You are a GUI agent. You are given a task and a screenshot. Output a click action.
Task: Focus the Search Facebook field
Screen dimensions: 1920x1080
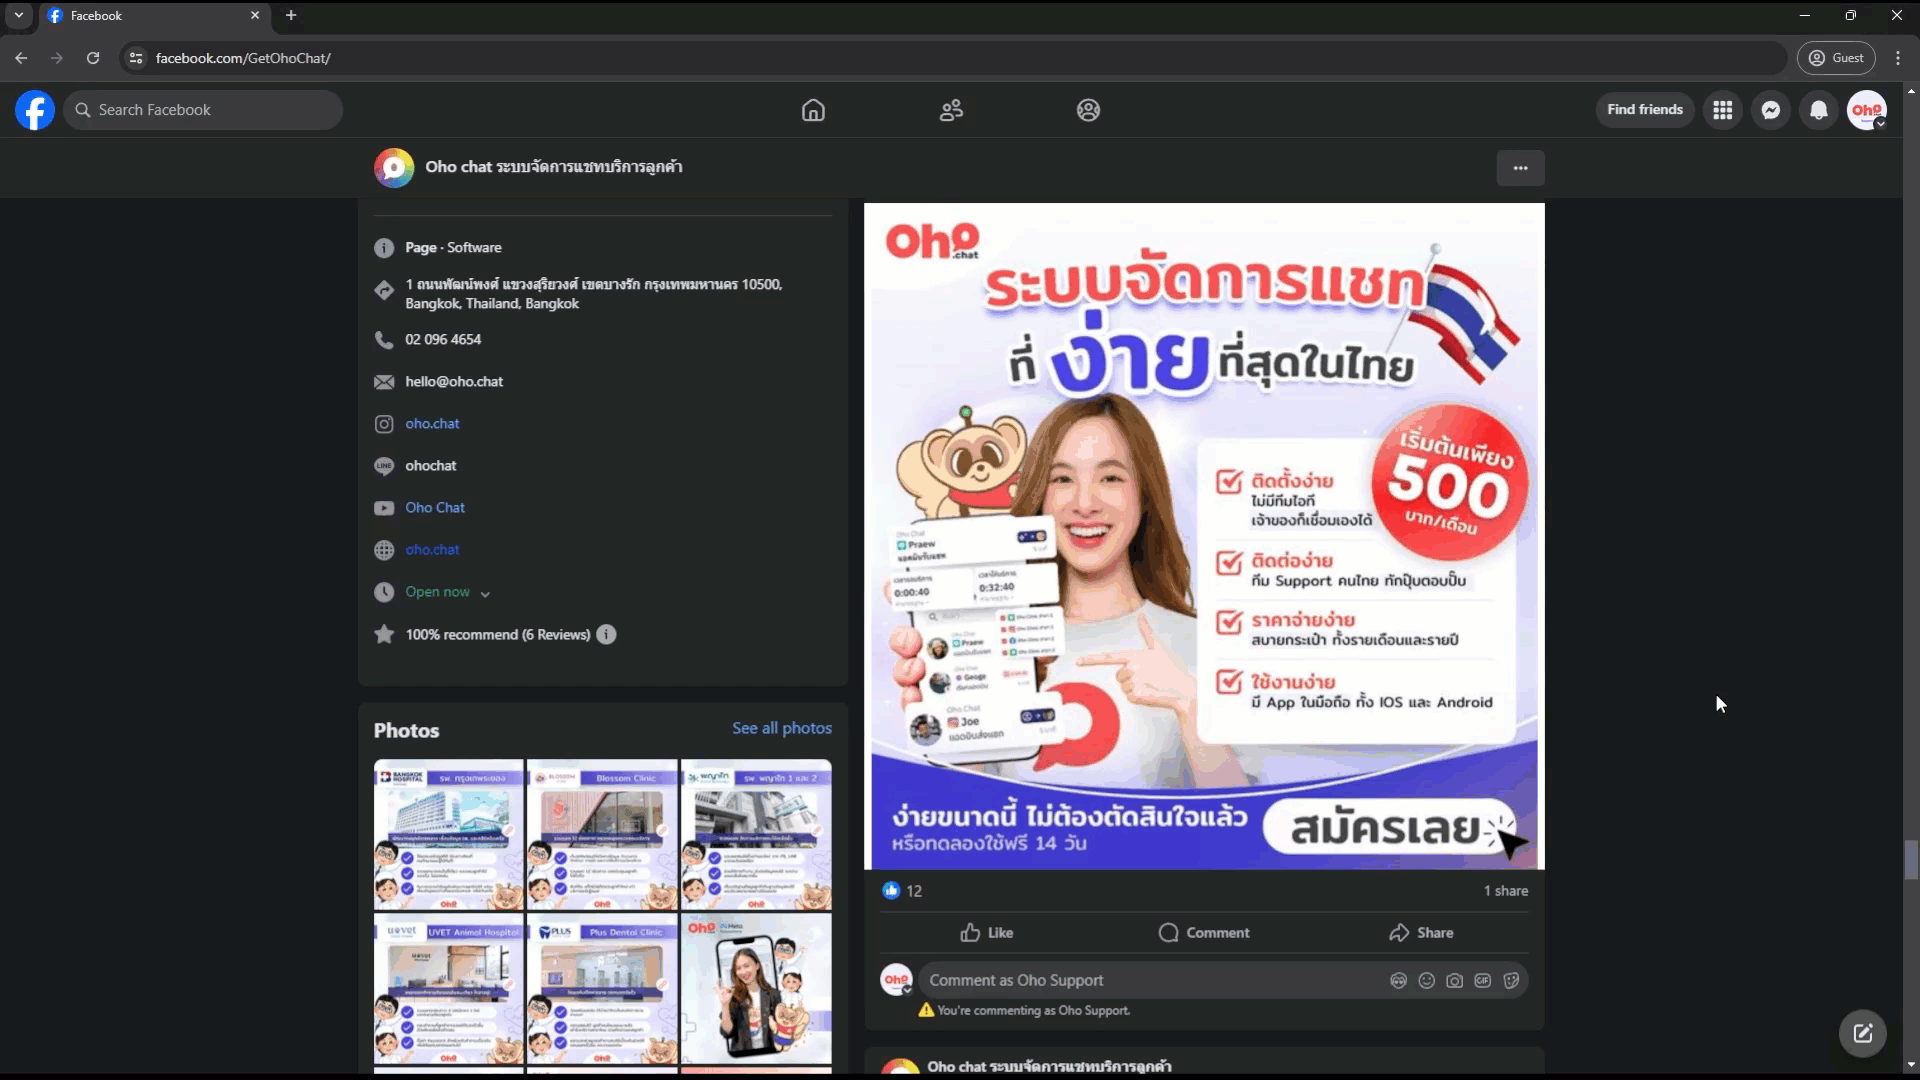203,110
